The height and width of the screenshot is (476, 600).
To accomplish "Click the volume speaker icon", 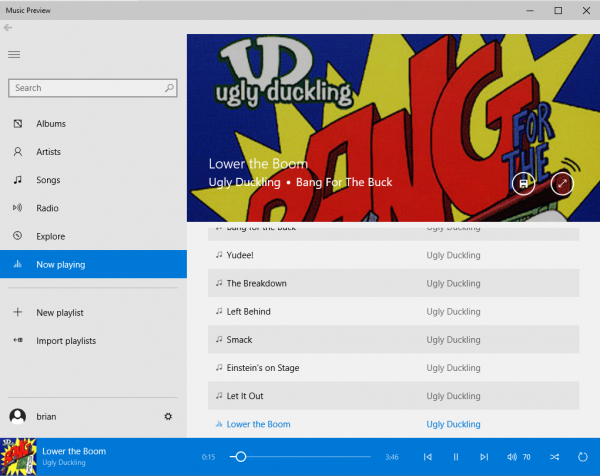I will [512, 457].
